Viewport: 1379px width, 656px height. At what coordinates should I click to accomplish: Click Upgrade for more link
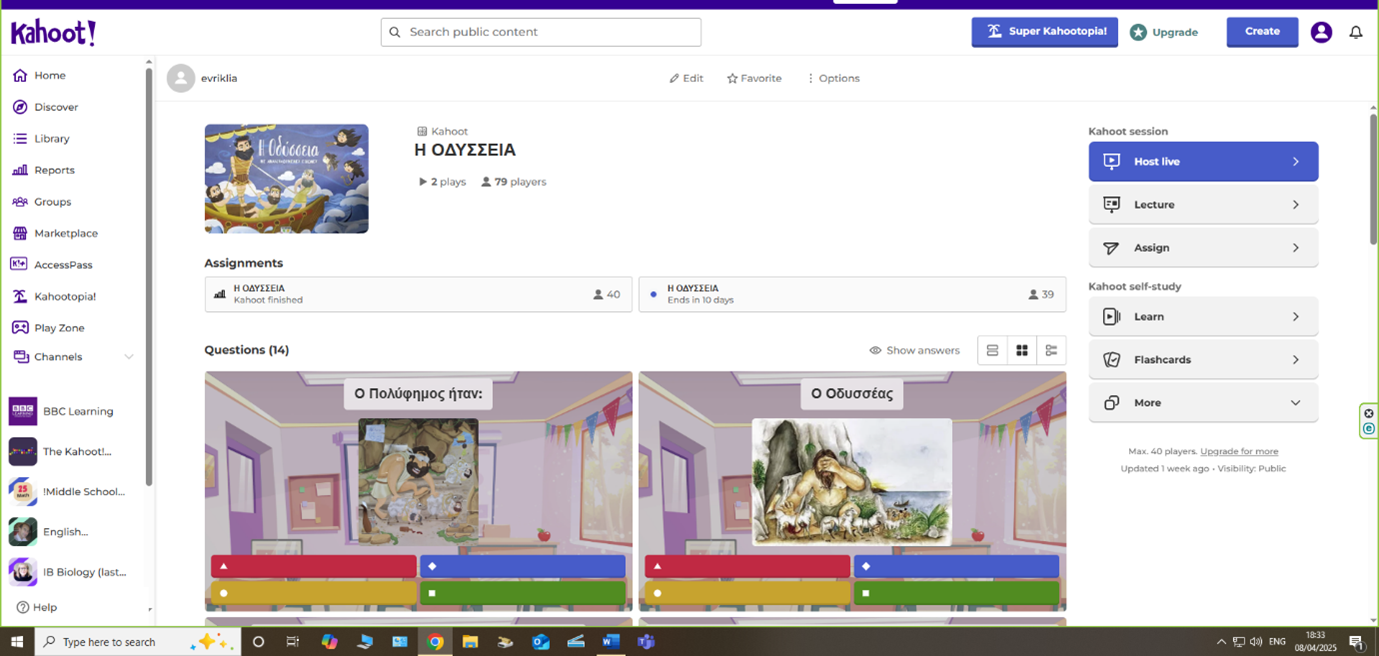(1239, 452)
